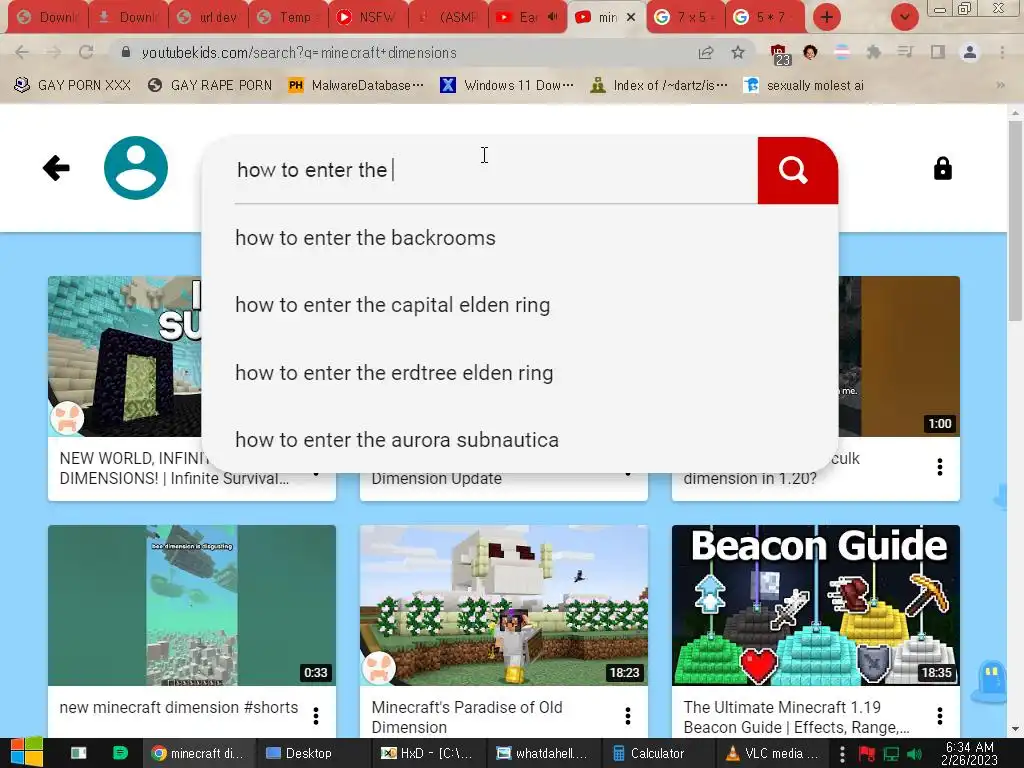Click in the search text field
The width and height of the screenshot is (1024, 768).
click(496, 170)
